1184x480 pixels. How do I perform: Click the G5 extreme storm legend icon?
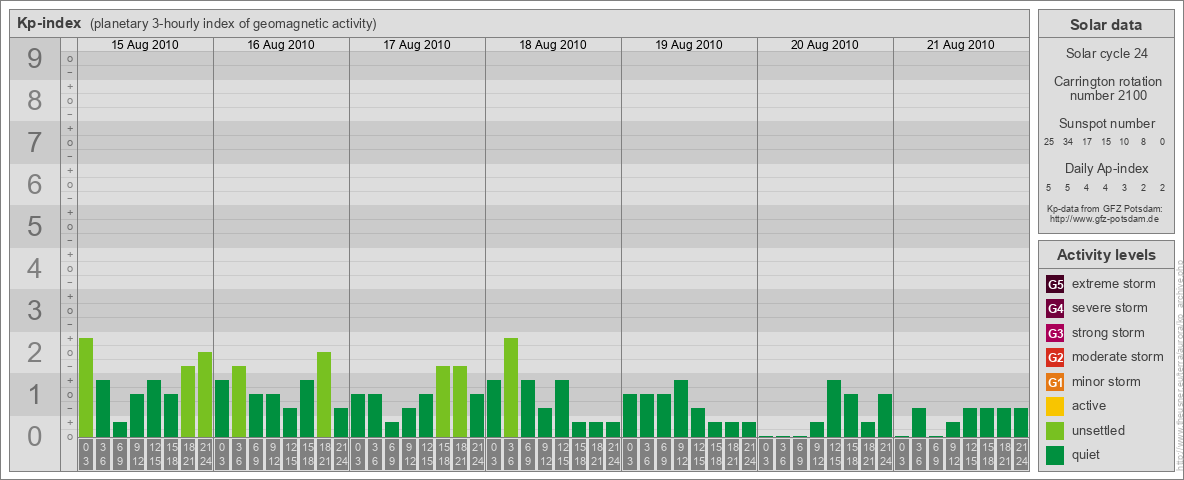pyautogui.click(x=1055, y=284)
